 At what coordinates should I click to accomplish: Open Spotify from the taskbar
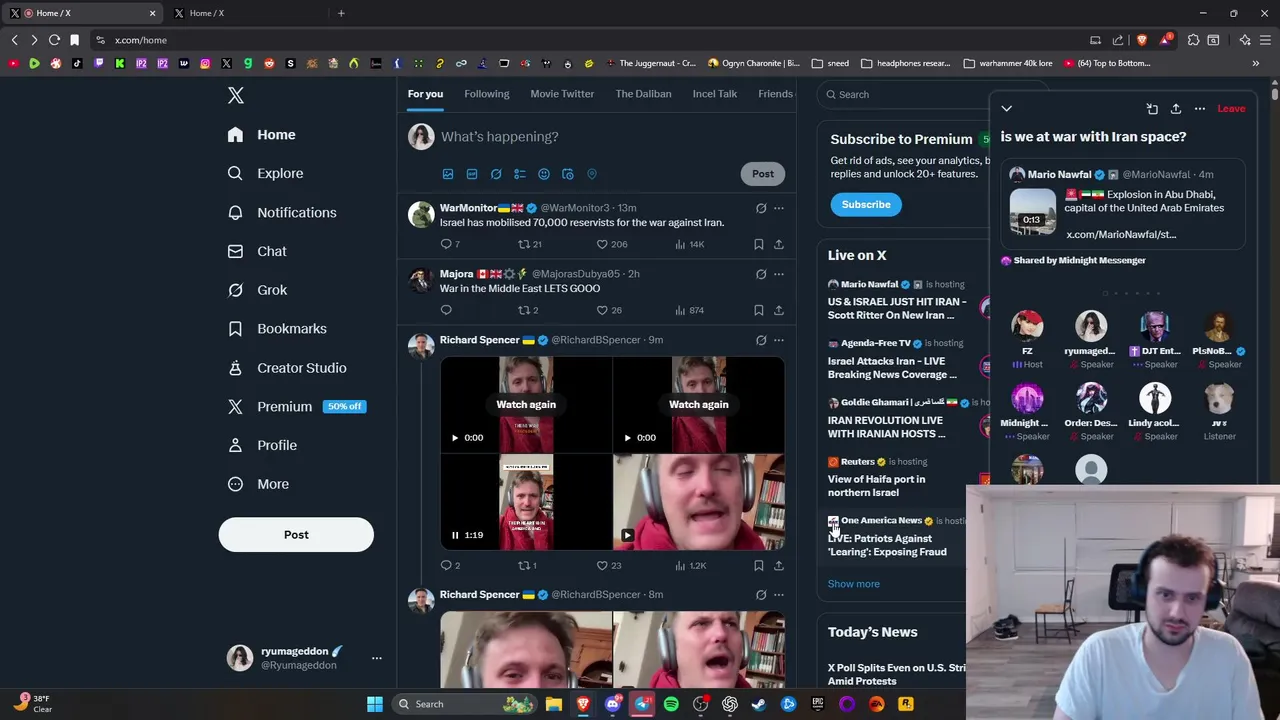pos(671,704)
